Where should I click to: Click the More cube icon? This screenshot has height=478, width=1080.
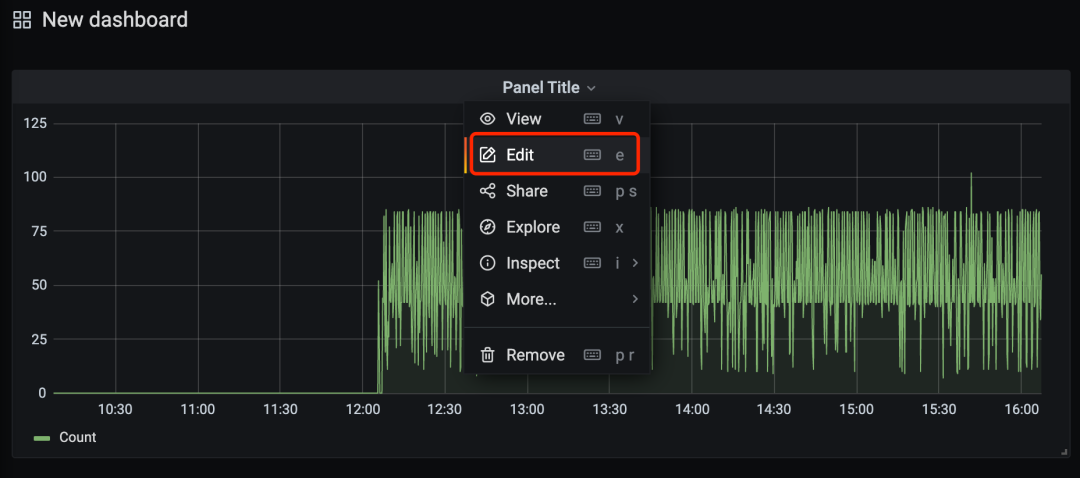pos(488,299)
